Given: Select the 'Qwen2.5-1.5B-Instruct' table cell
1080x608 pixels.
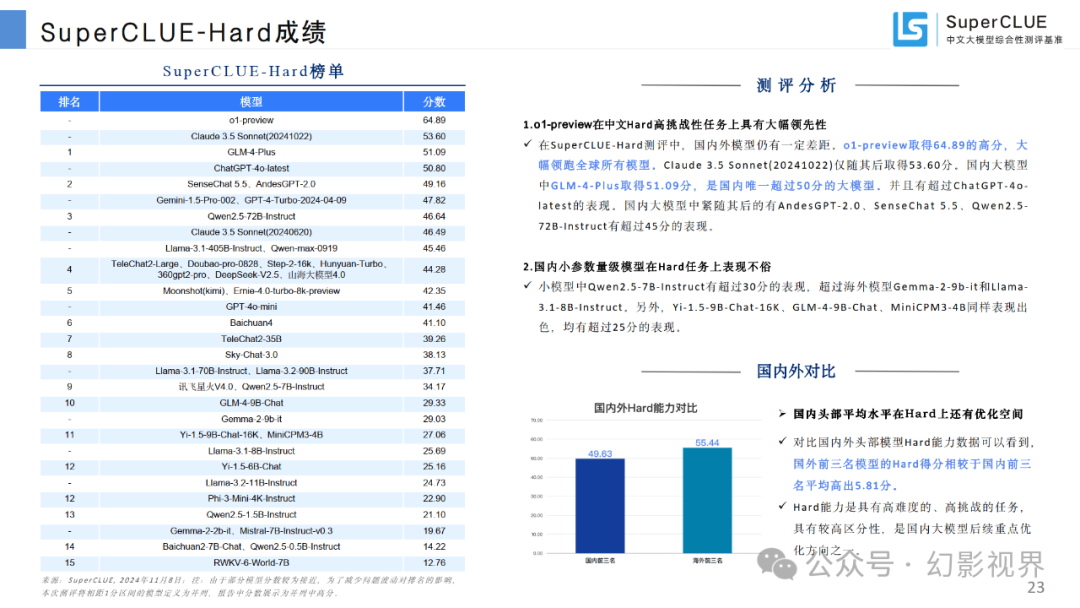Looking at the screenshot, I should [x=251, y=514].
